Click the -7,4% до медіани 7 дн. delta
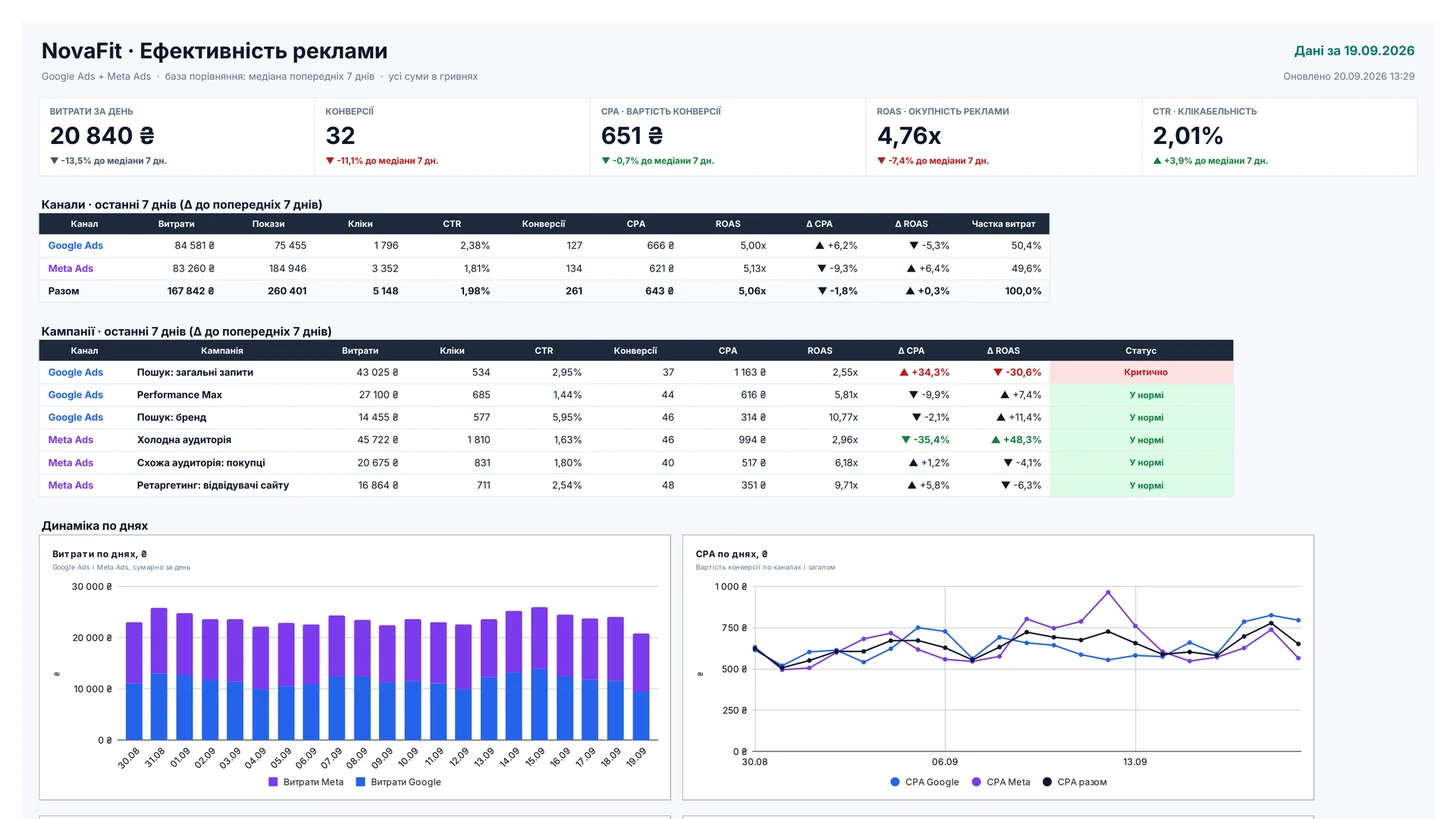This screenshot has width=1456, height=819. 933,160
